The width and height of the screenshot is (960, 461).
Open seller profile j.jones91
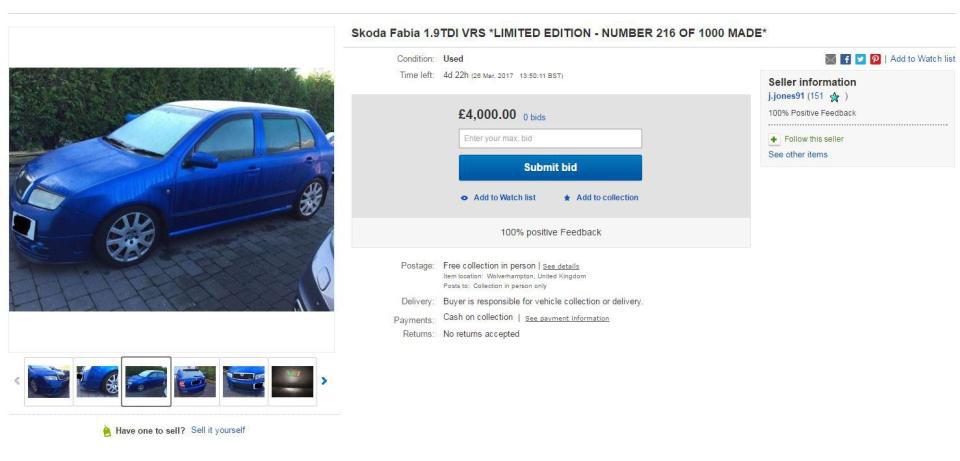pos(786,96)
